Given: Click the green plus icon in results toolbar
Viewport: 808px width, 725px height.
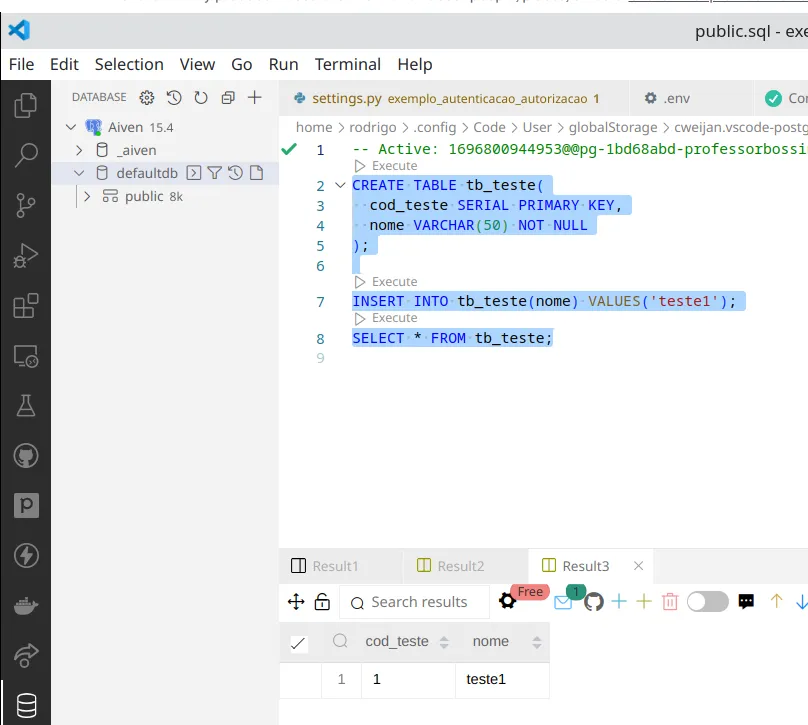Looking at the screenshot, I should [644, 601].
